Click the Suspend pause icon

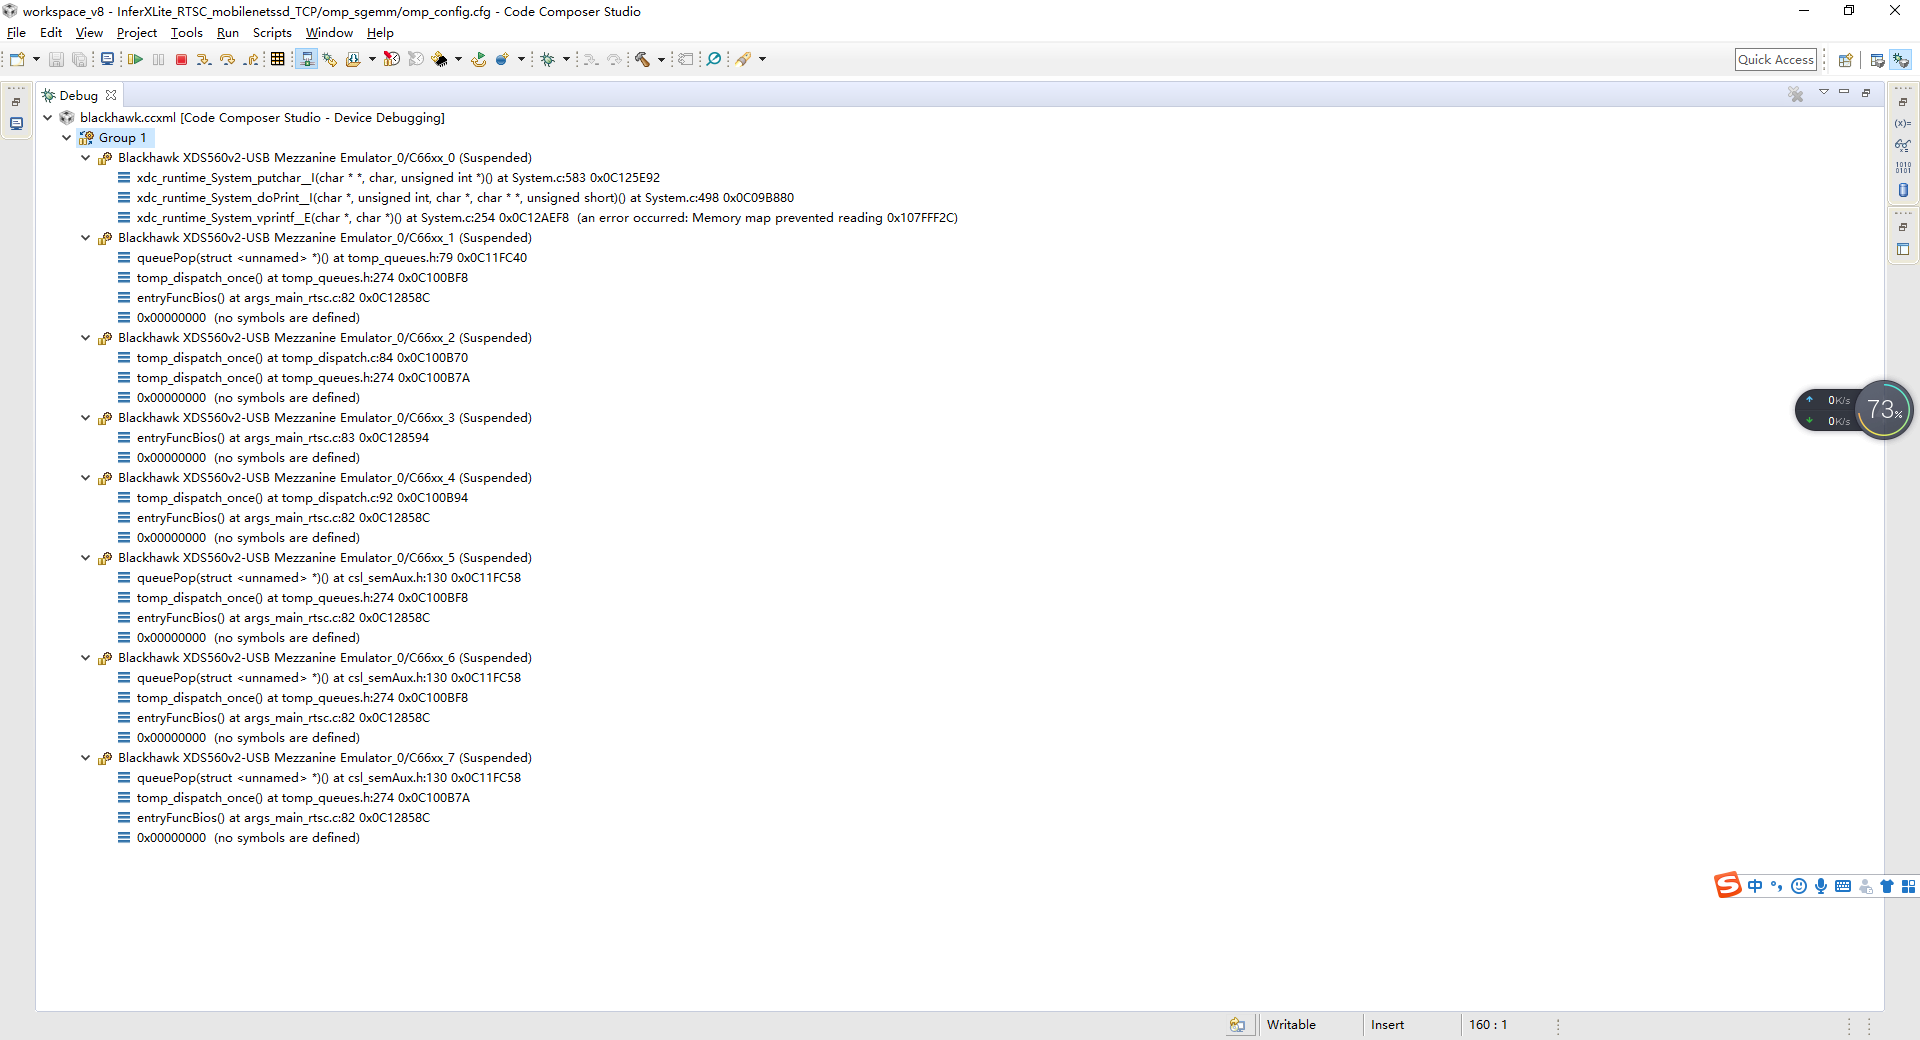tap(158, 60)
